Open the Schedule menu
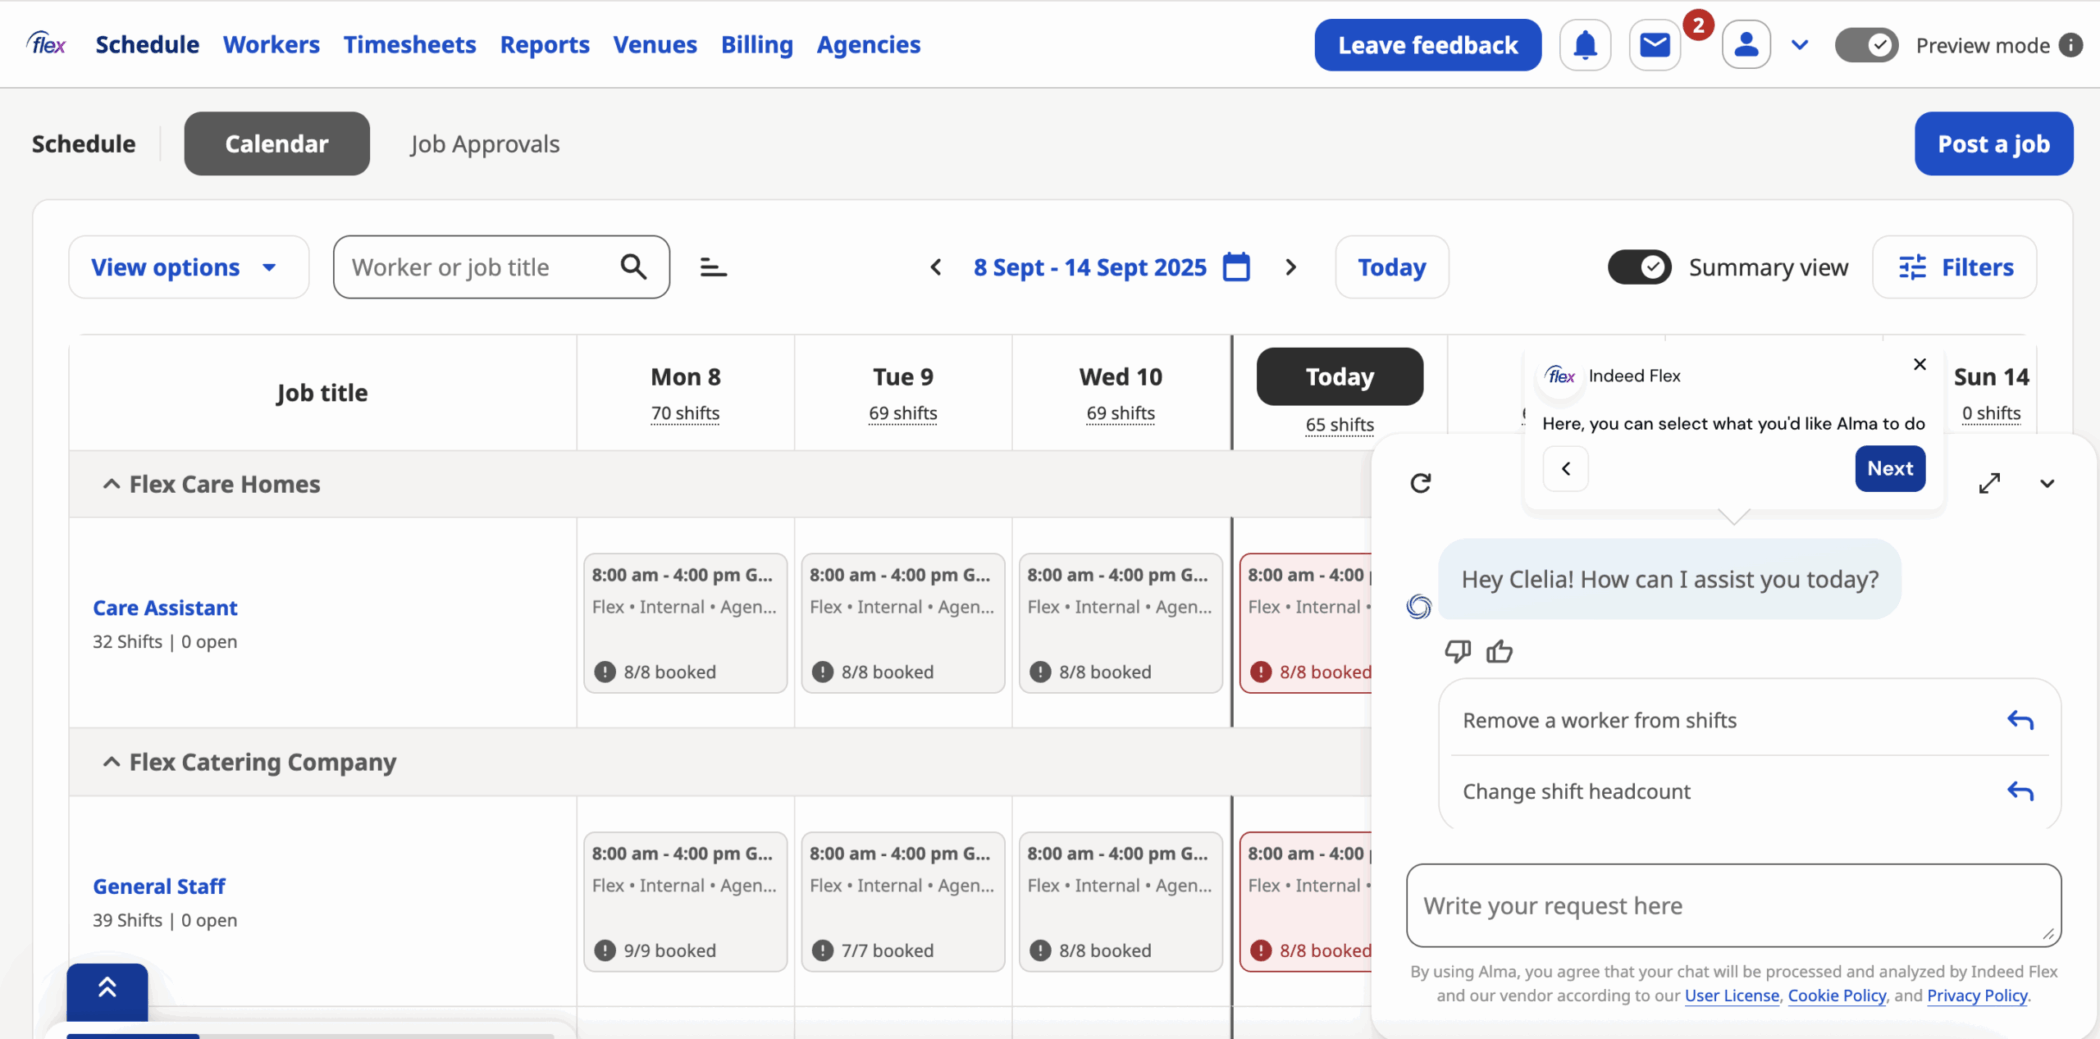 (x=147, y=44)
